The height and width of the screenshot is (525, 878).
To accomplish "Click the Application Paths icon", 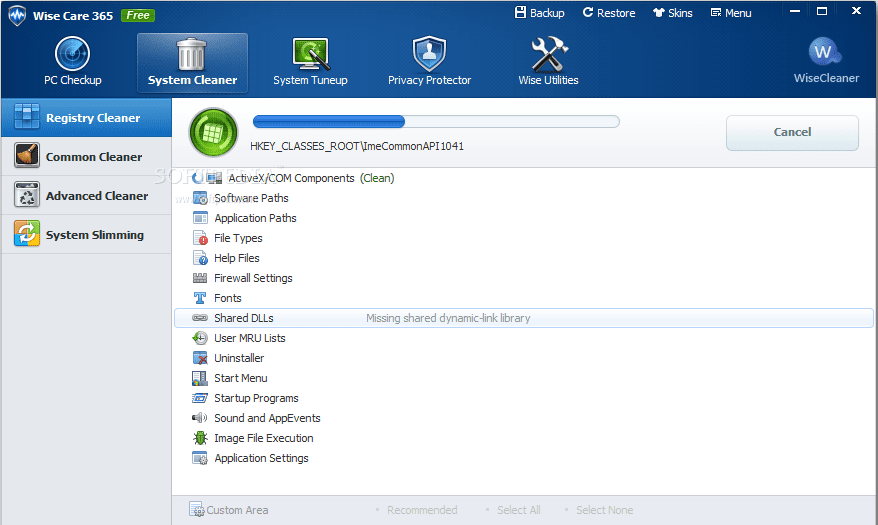I will click(200, 218).
